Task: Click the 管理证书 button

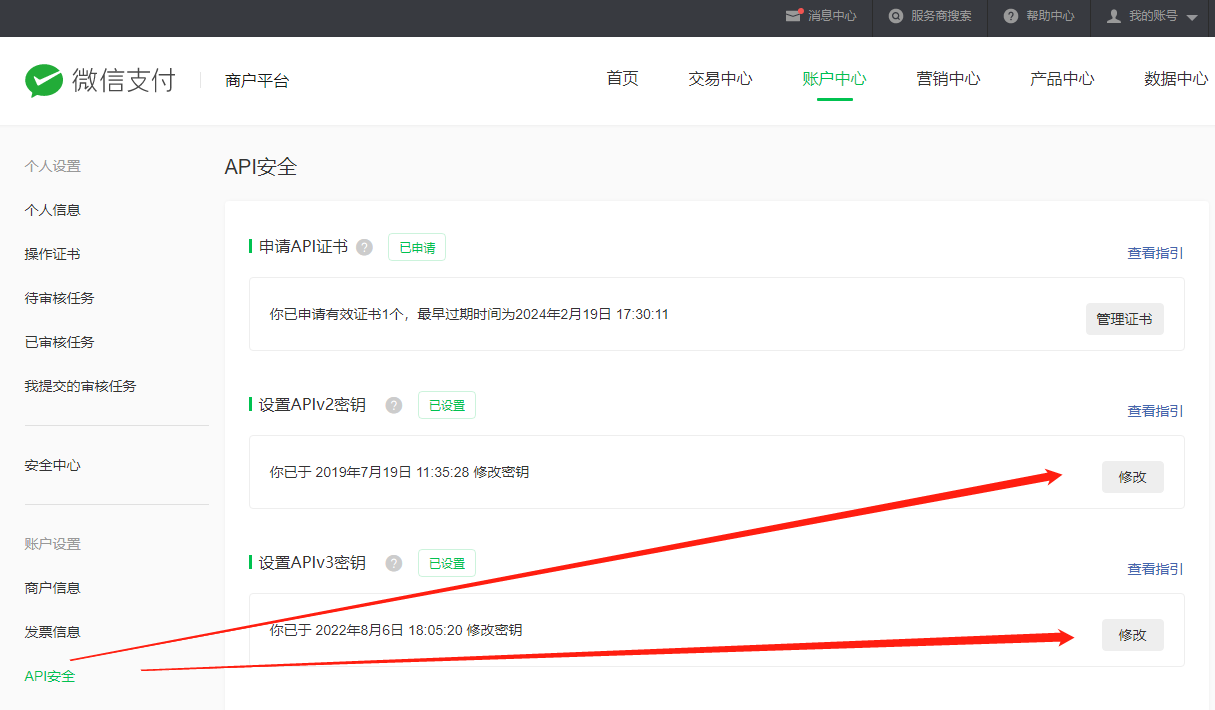Action: [x=1124, y=319]
